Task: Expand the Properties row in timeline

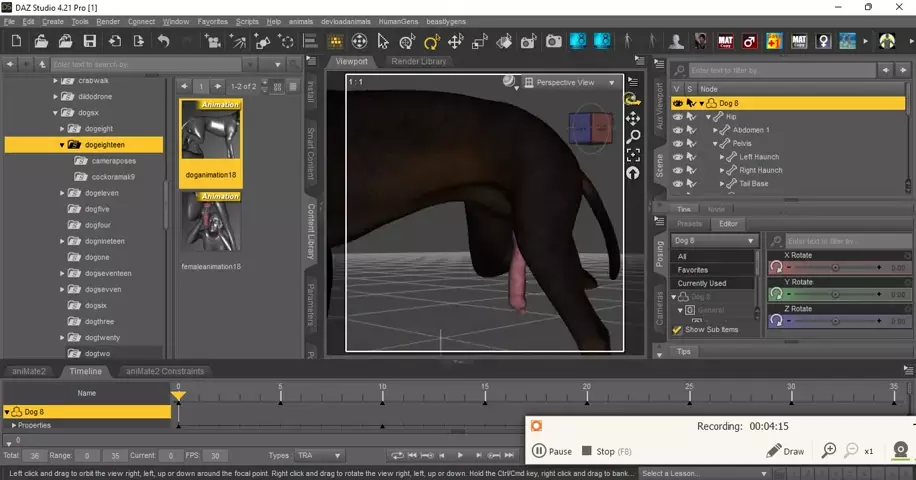Action: click(14, 425)
